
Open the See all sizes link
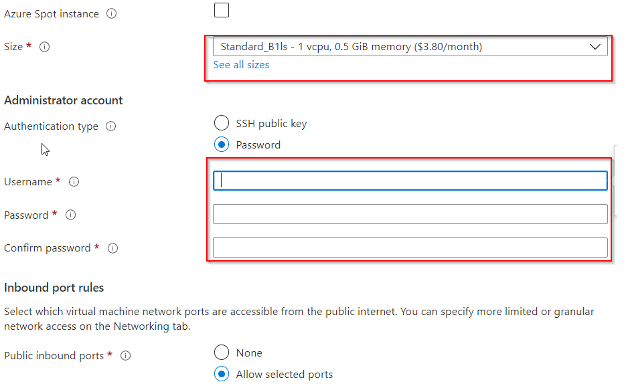click(241, 65)
